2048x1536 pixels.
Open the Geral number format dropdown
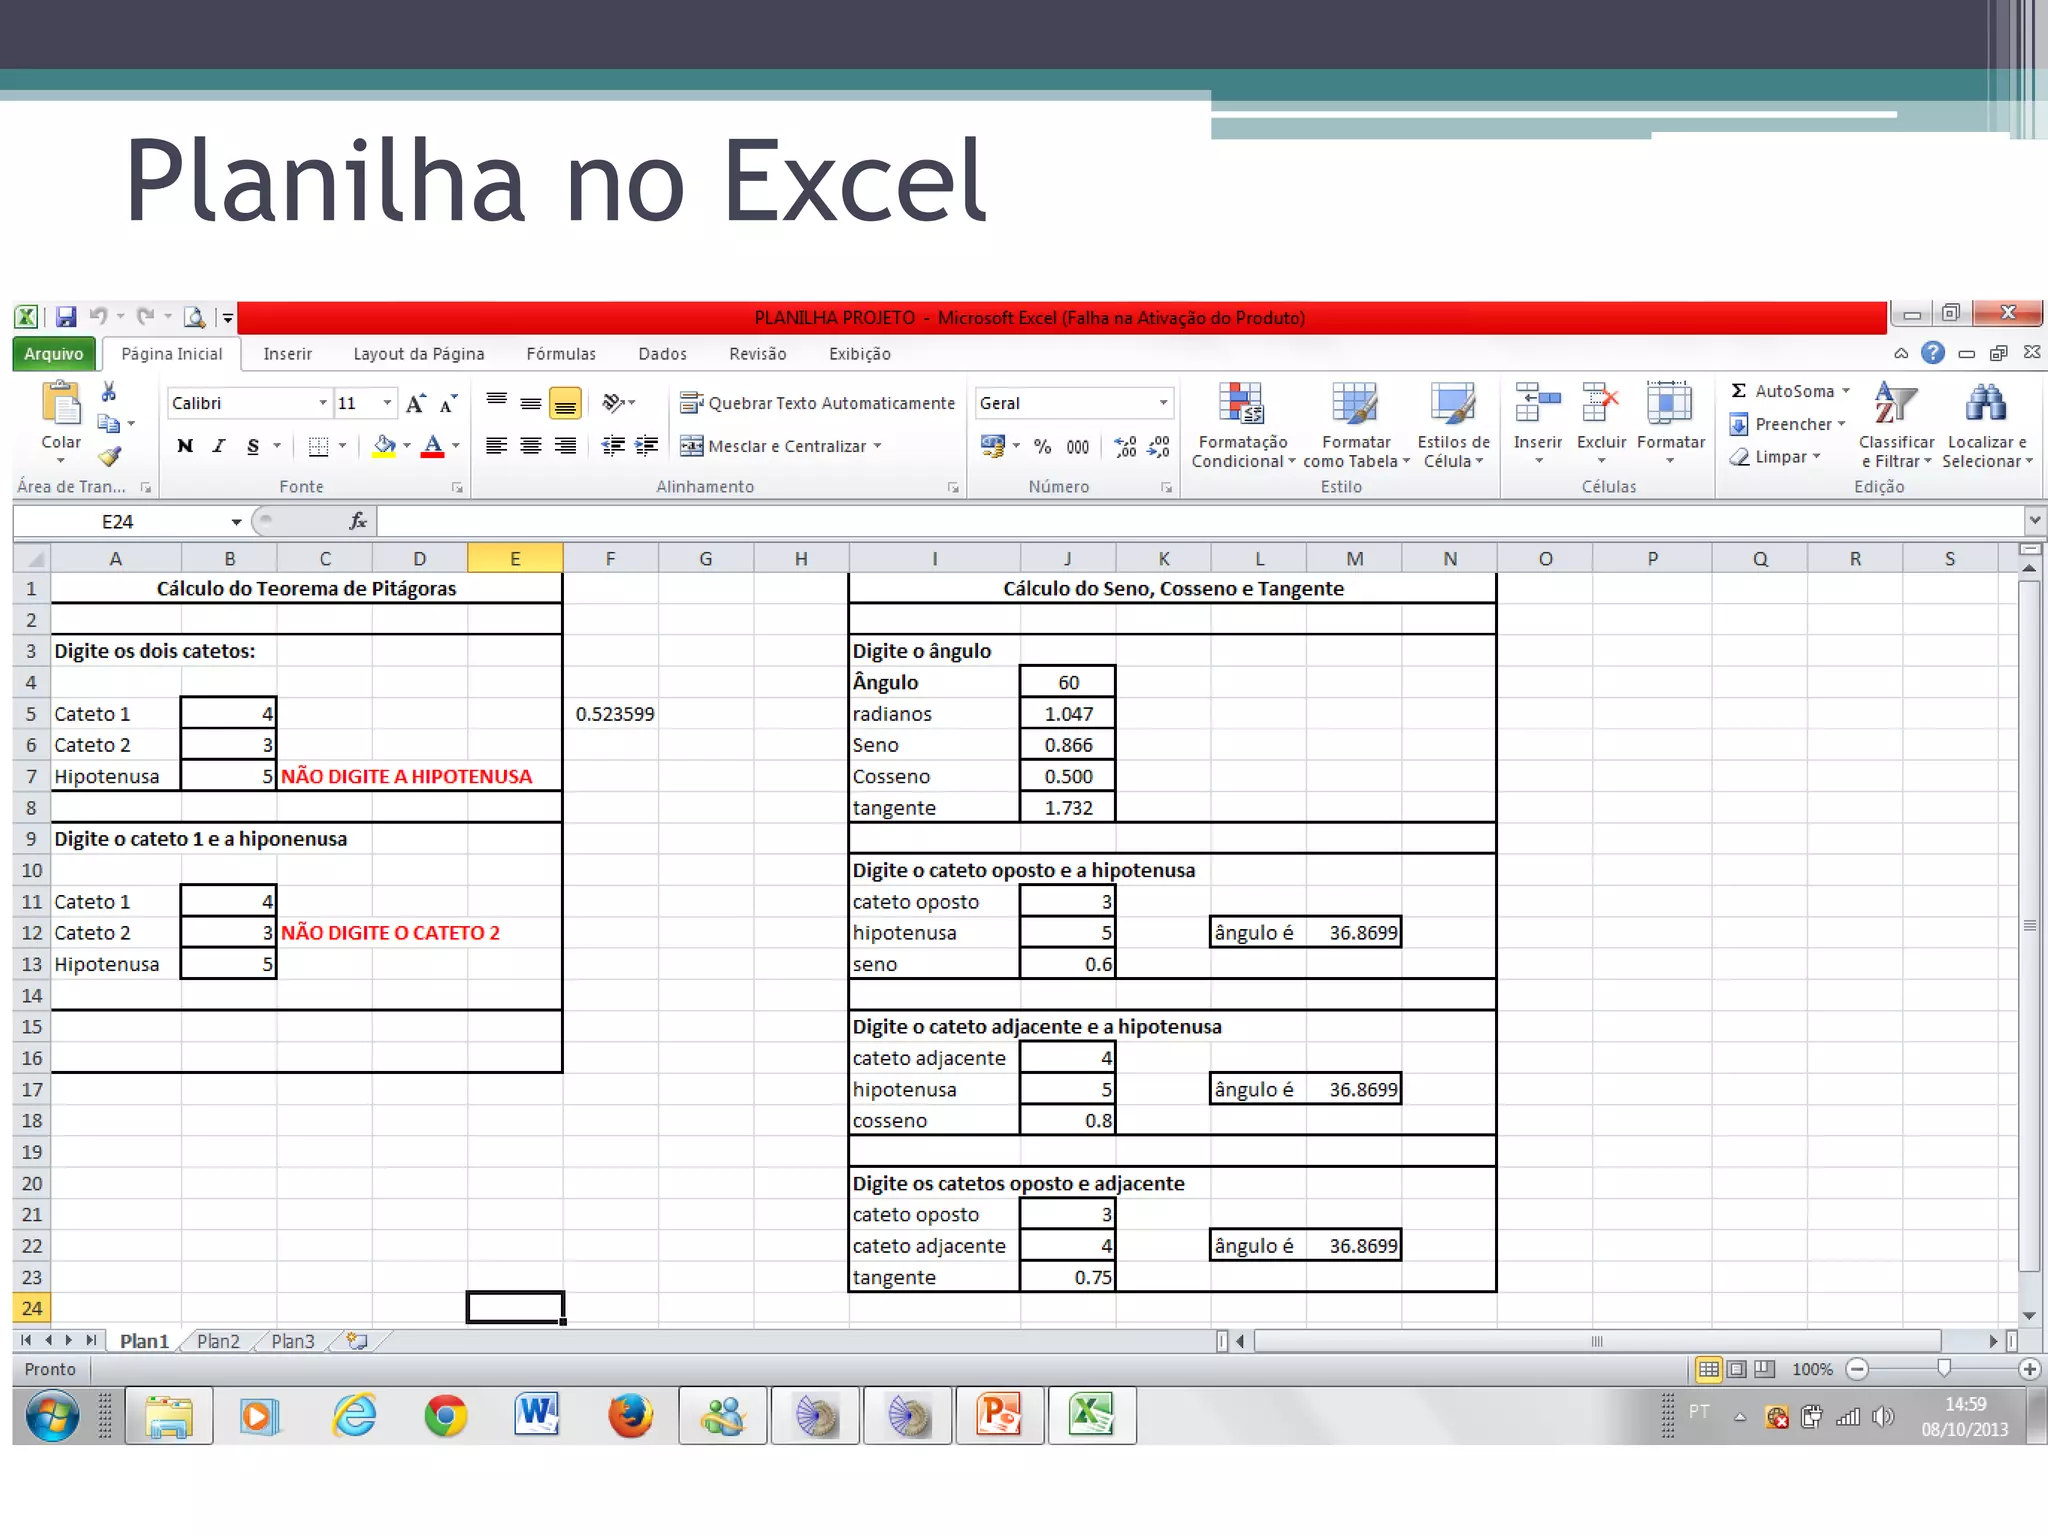(1163, 403)
